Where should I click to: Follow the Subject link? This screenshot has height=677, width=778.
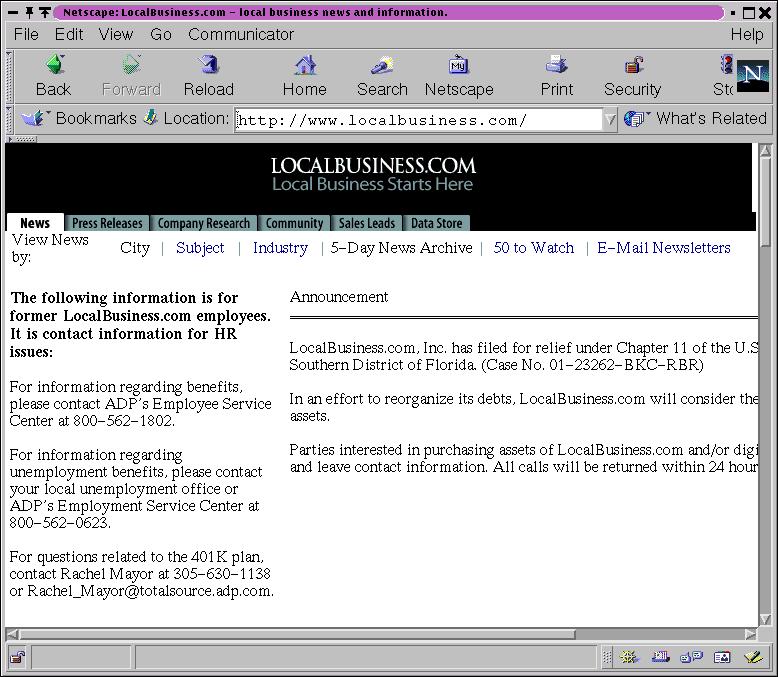[200, 248]
